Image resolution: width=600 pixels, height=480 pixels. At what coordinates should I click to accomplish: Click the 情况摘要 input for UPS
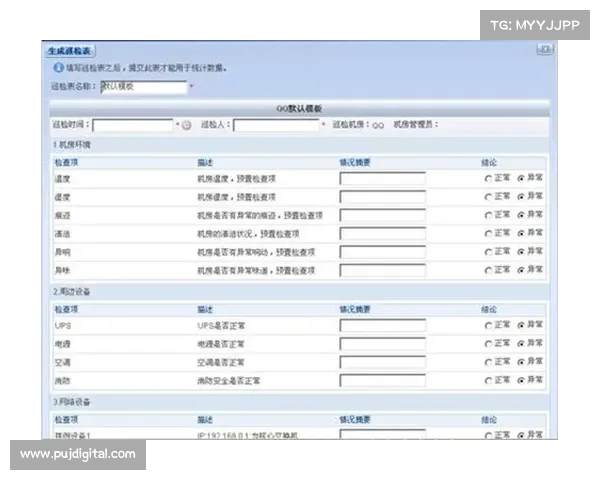pos(383,325)
